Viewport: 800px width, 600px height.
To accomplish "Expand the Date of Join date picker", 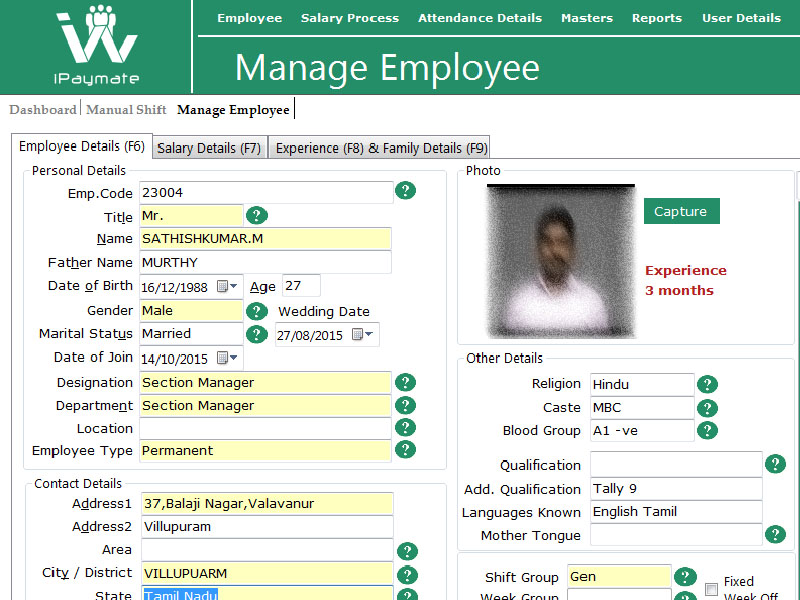I will pos(228,358).
